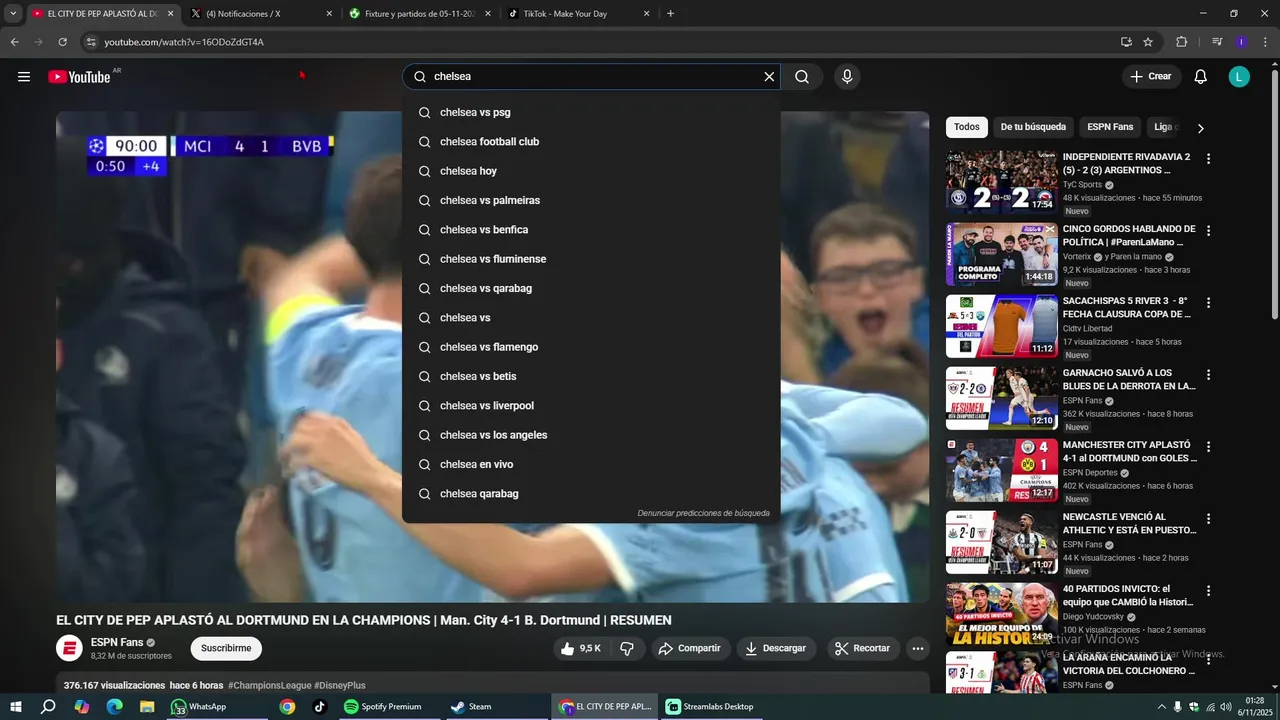Open Newcastle venció al Athletic thumbnail
The height and width of the screenshot is (720, 1280).
[x=1001, y=542]
